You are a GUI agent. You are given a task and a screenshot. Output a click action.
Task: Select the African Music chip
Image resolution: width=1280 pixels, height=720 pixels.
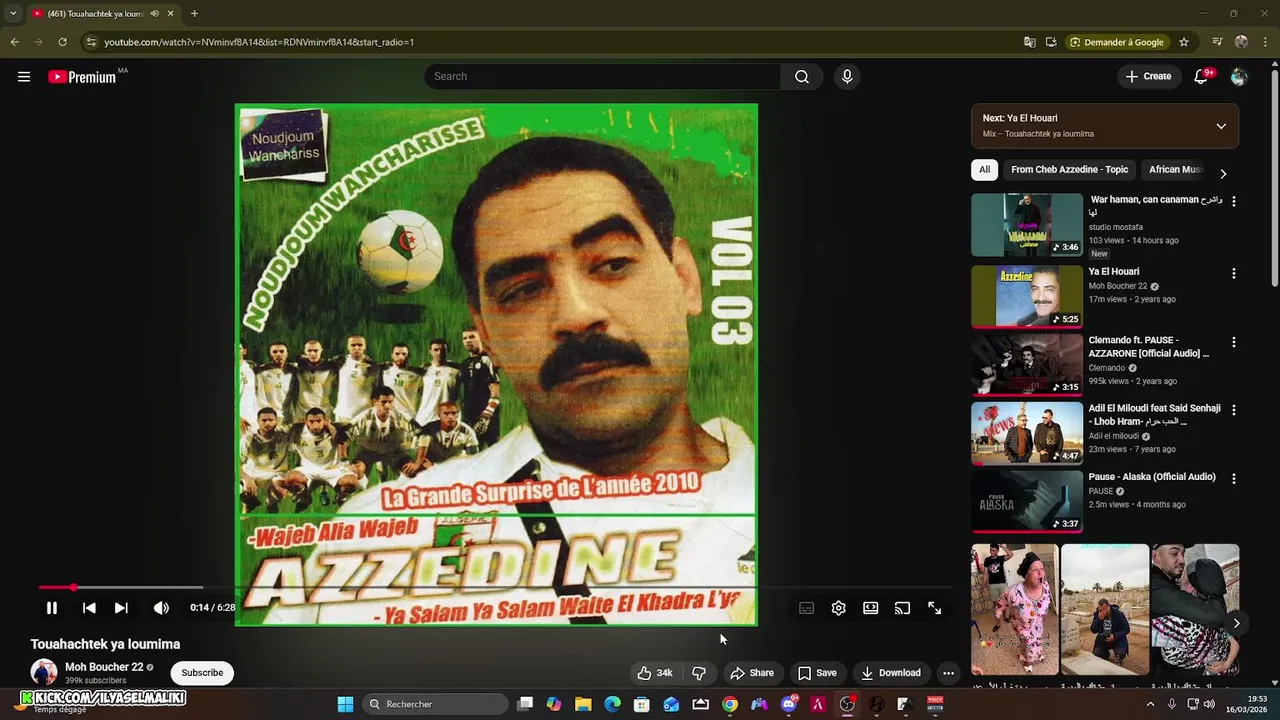point(1175,170)
